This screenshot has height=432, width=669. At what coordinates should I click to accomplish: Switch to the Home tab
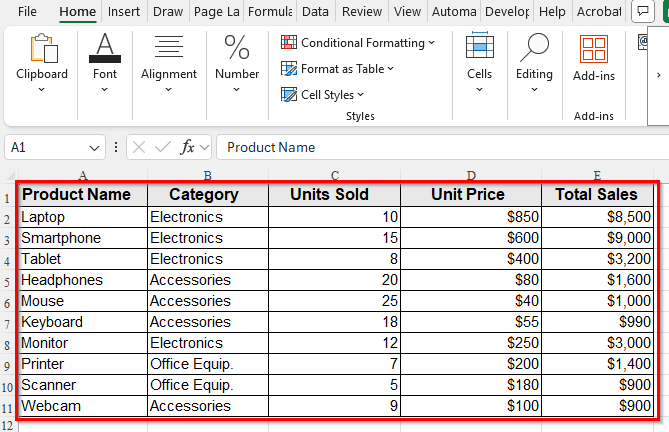click(77, 12)
